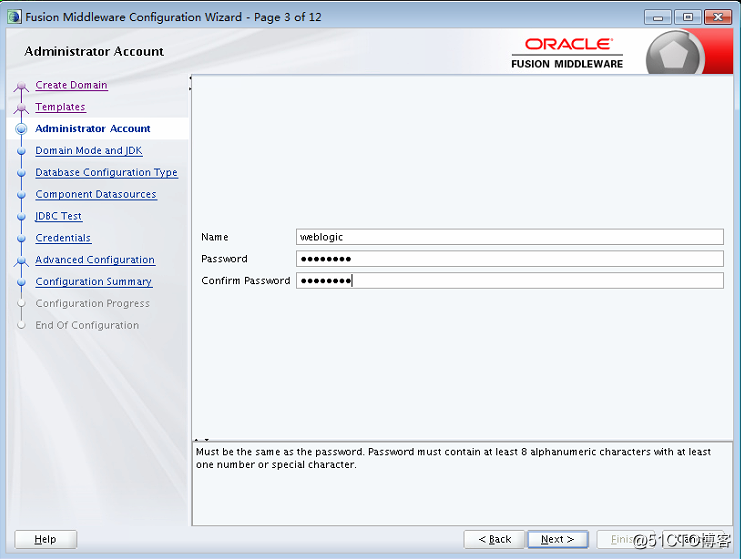This screenshot has height=559, width=741.
Task: Open the JDBC Test step
Action: [x=59, y=216]
